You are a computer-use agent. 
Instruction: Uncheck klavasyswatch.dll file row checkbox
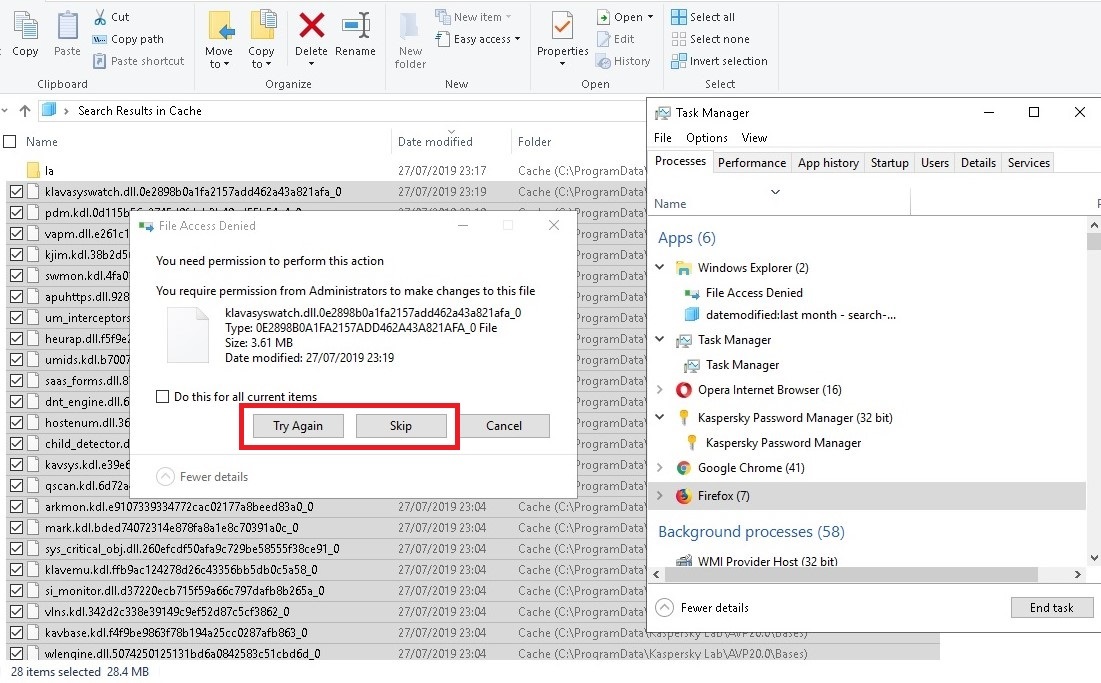pos(16,191)
